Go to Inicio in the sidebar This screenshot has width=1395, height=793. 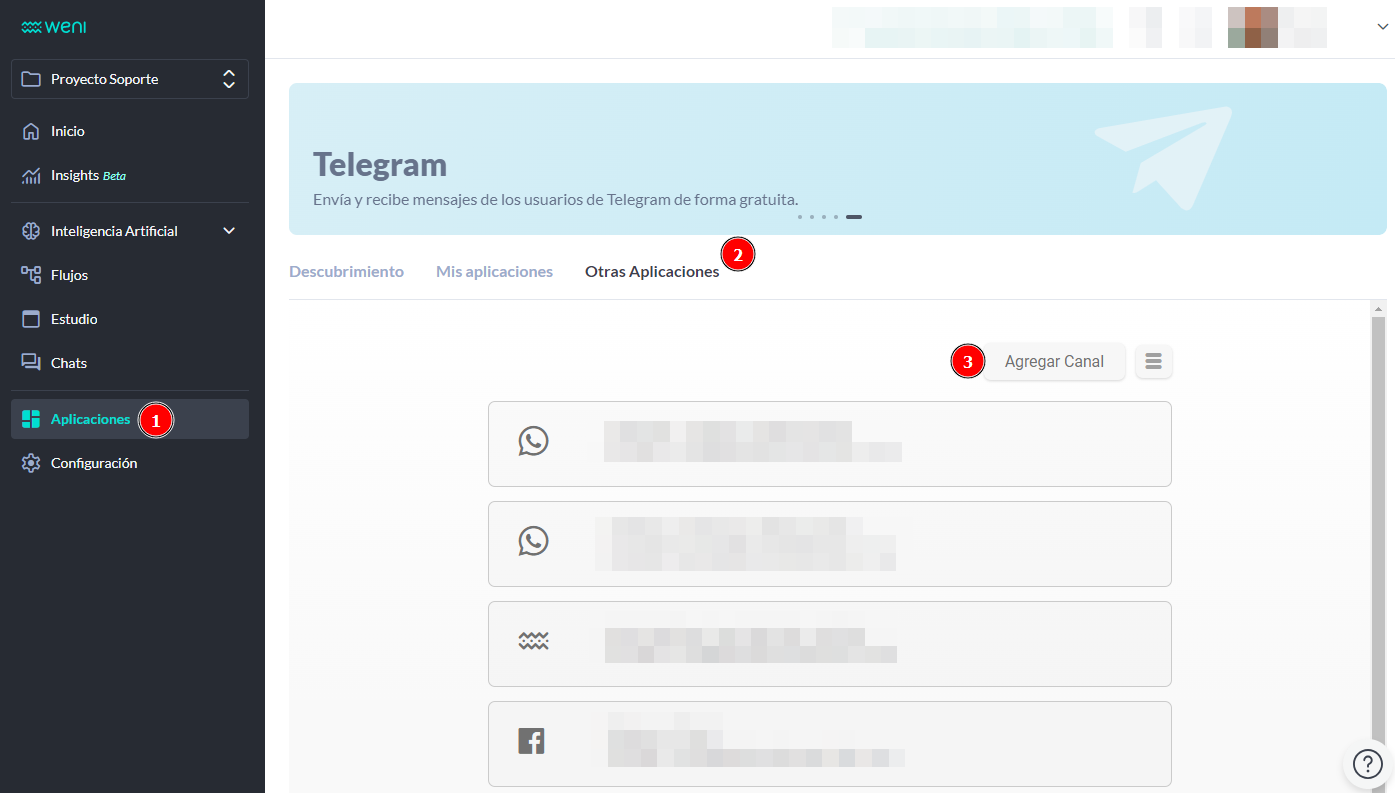tap(130, 131)
